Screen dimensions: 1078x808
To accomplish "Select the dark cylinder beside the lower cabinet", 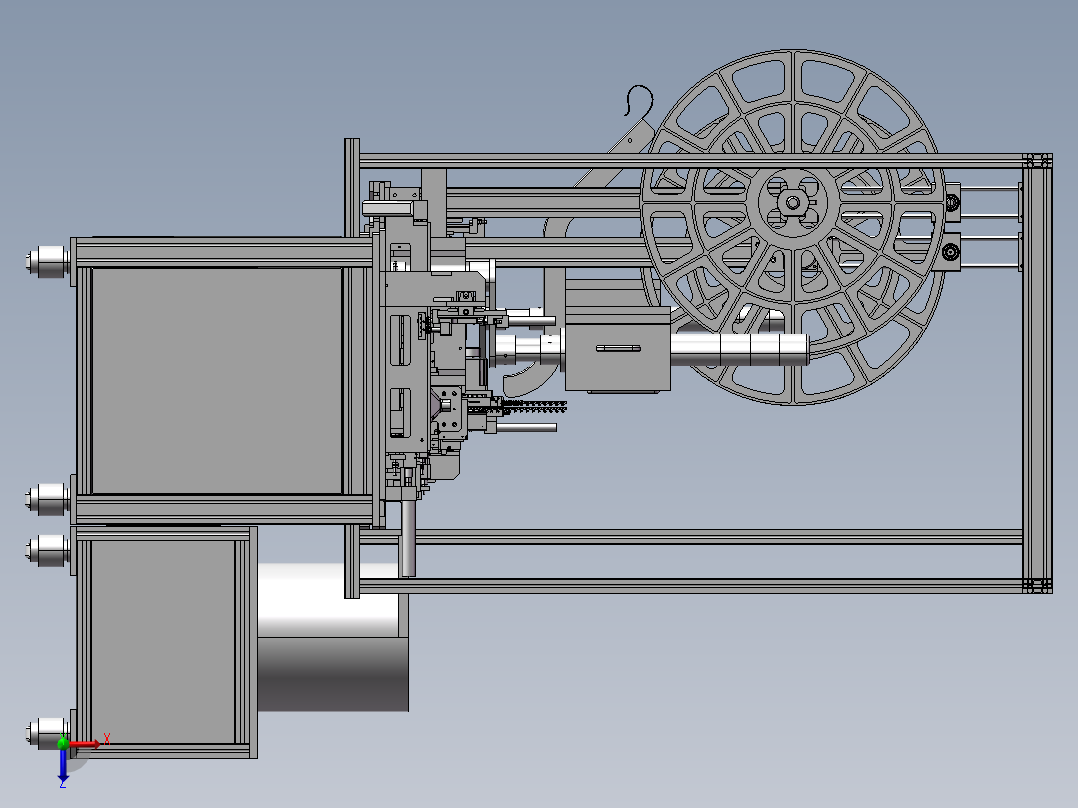I will 333,637.
